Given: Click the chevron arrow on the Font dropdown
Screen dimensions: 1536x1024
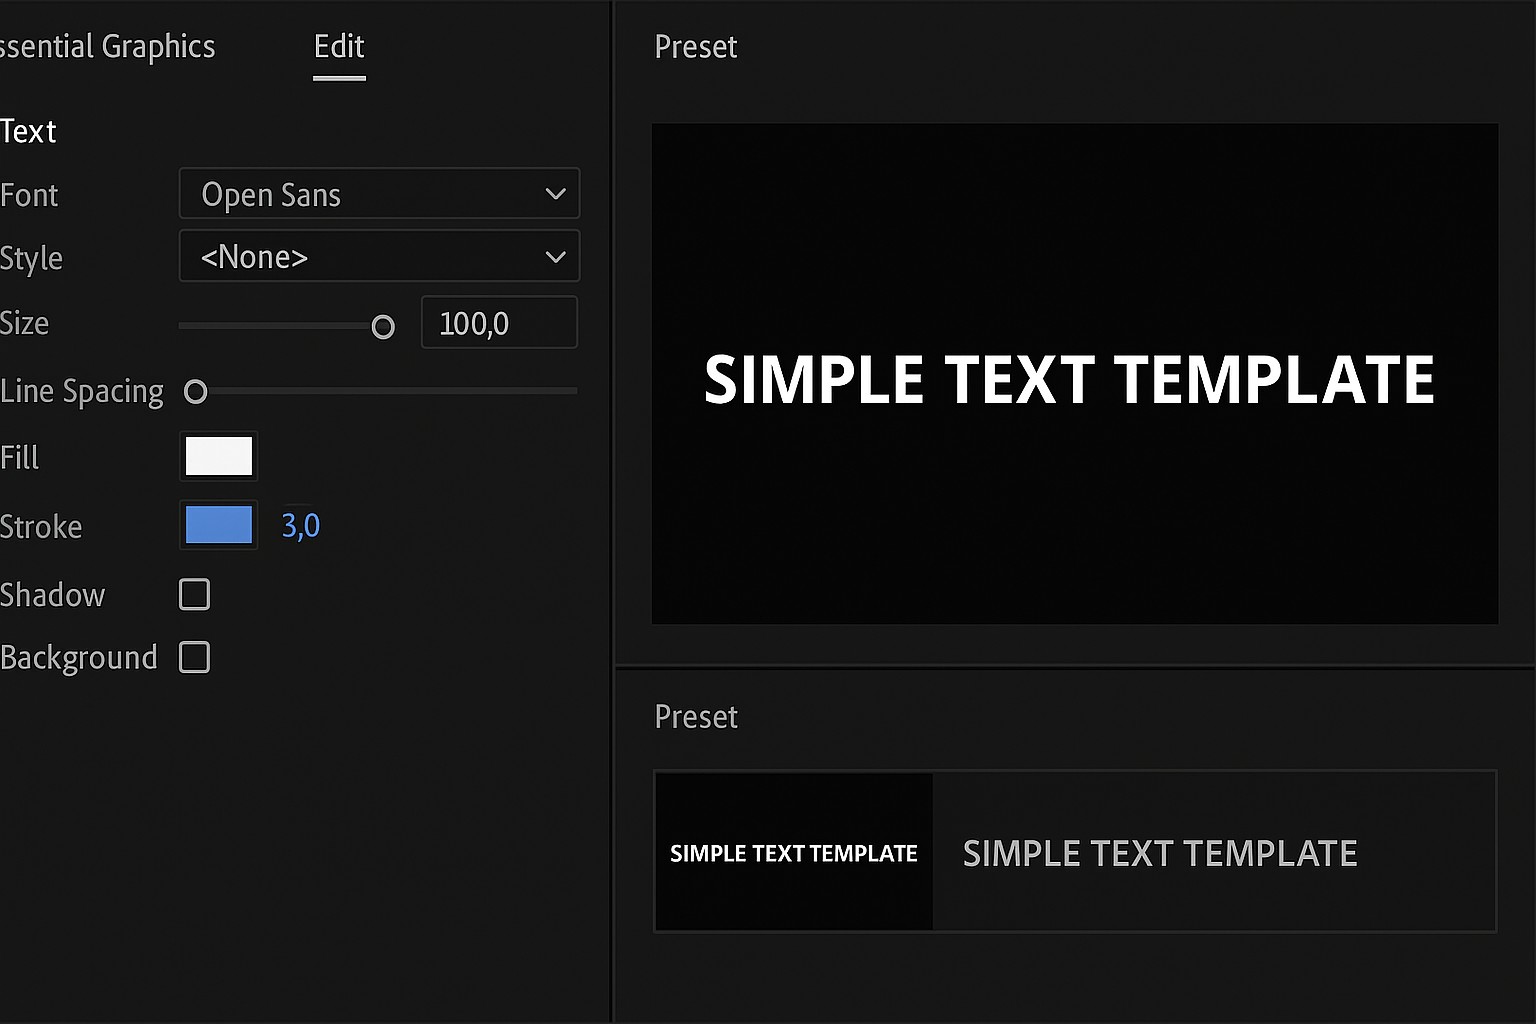Looking at the screenshot, I should coord(556,194).
